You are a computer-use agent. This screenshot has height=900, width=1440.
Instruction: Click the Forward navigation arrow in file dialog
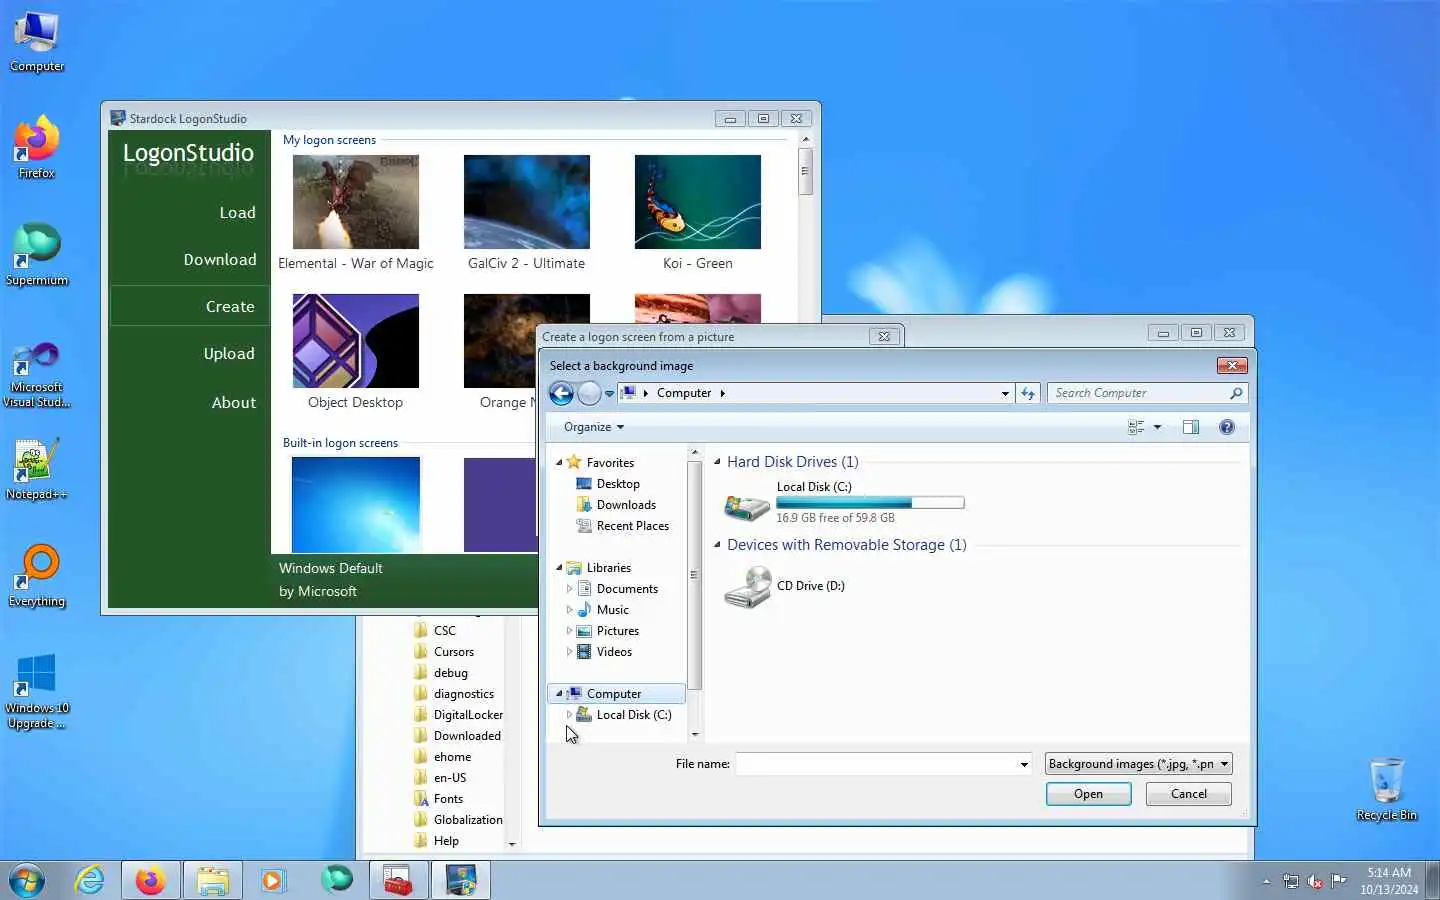click(x=590, y=394)
